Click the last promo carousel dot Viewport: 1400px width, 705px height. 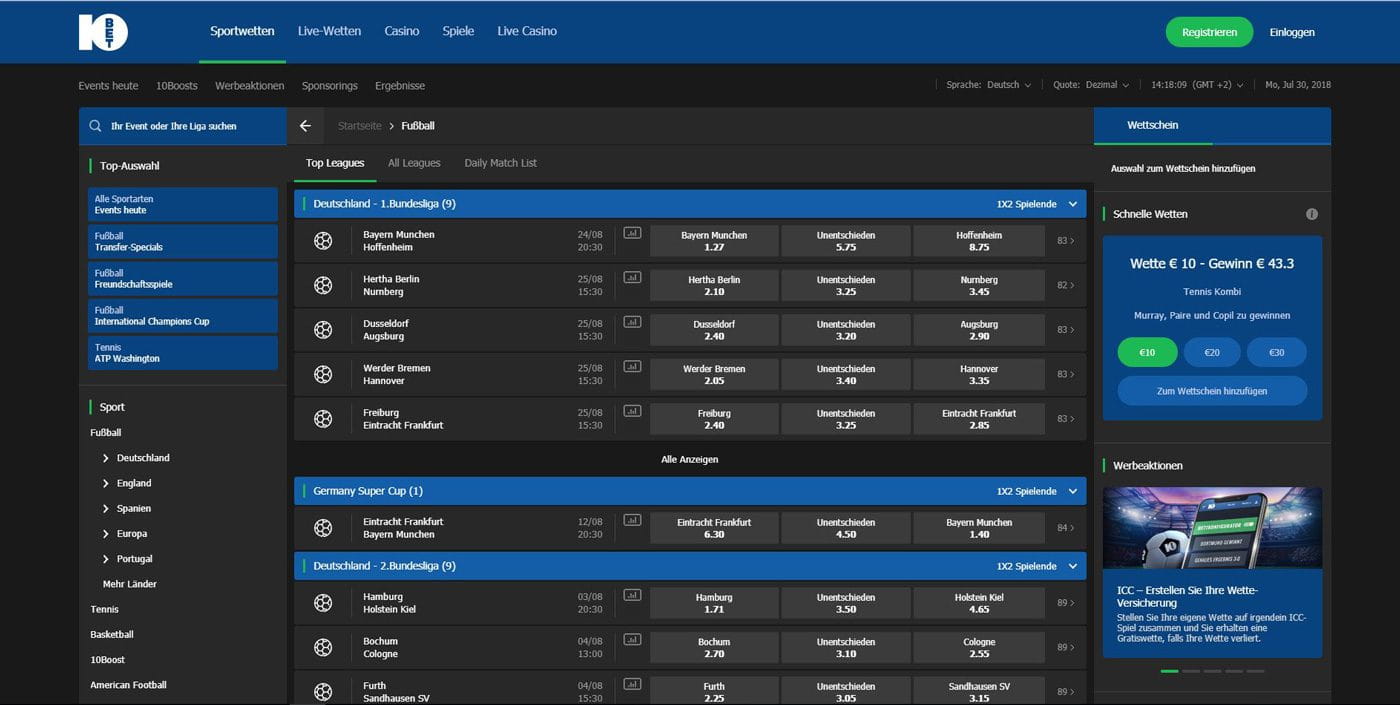click(x=1256, y=671)
